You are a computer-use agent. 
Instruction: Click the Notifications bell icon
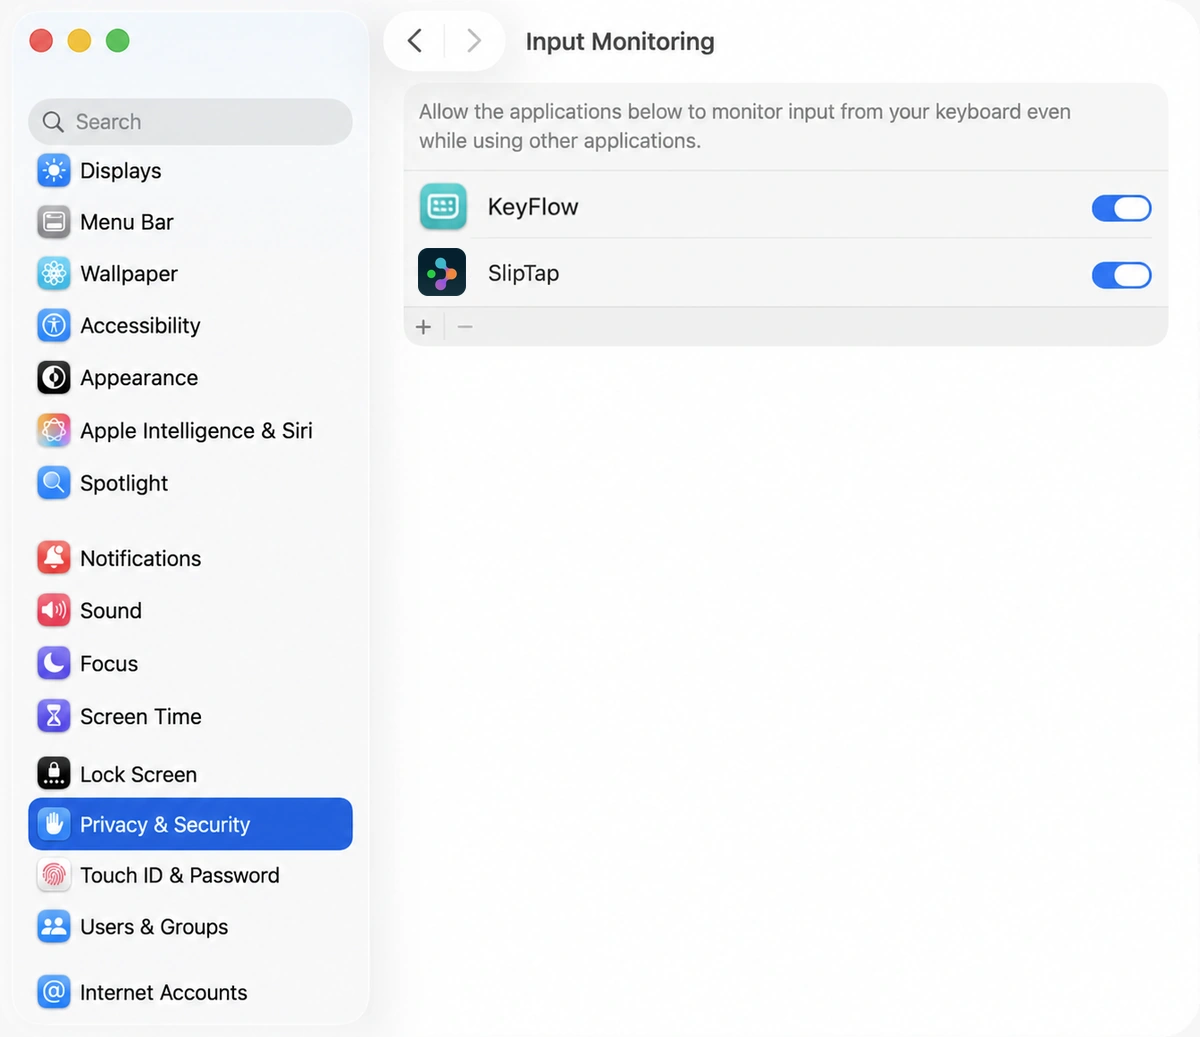[54, 558]
